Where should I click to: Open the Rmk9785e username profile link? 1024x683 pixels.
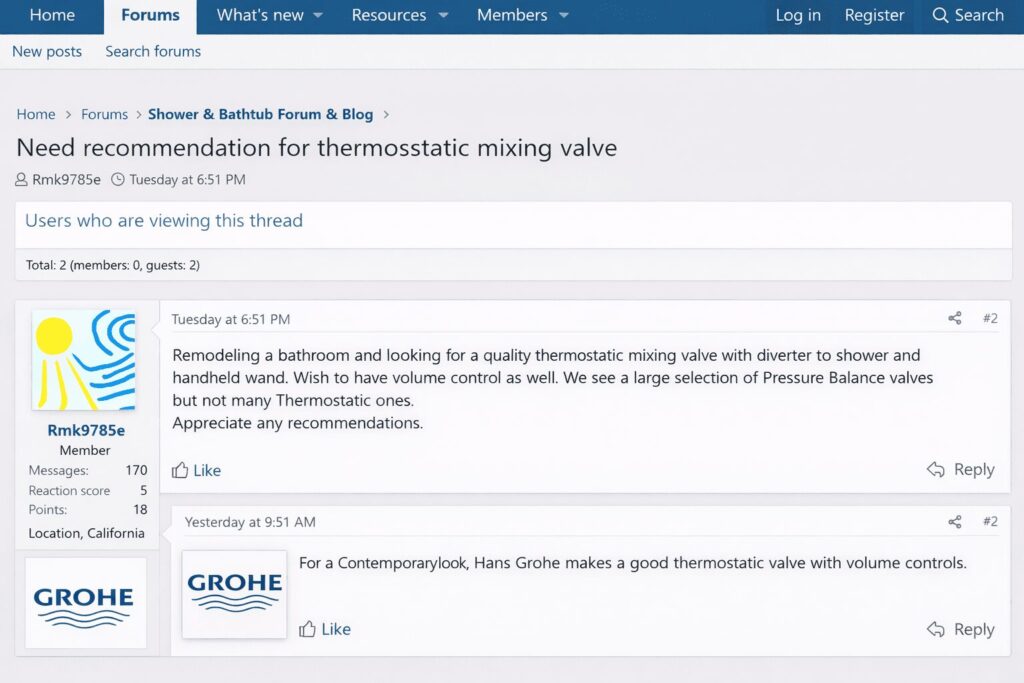tap(86, 430)
